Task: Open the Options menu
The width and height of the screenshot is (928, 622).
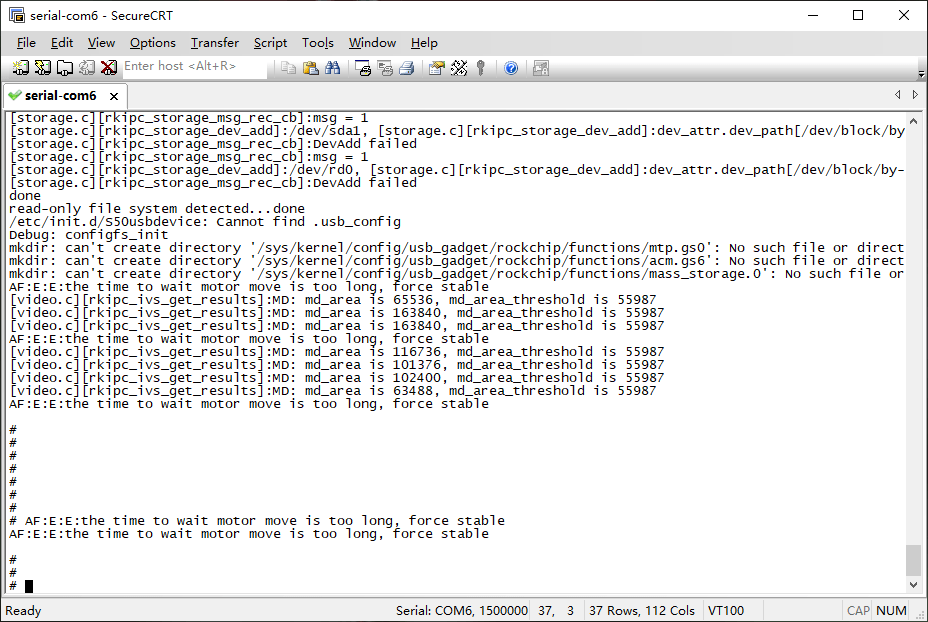Action: [x=153, y=43]
